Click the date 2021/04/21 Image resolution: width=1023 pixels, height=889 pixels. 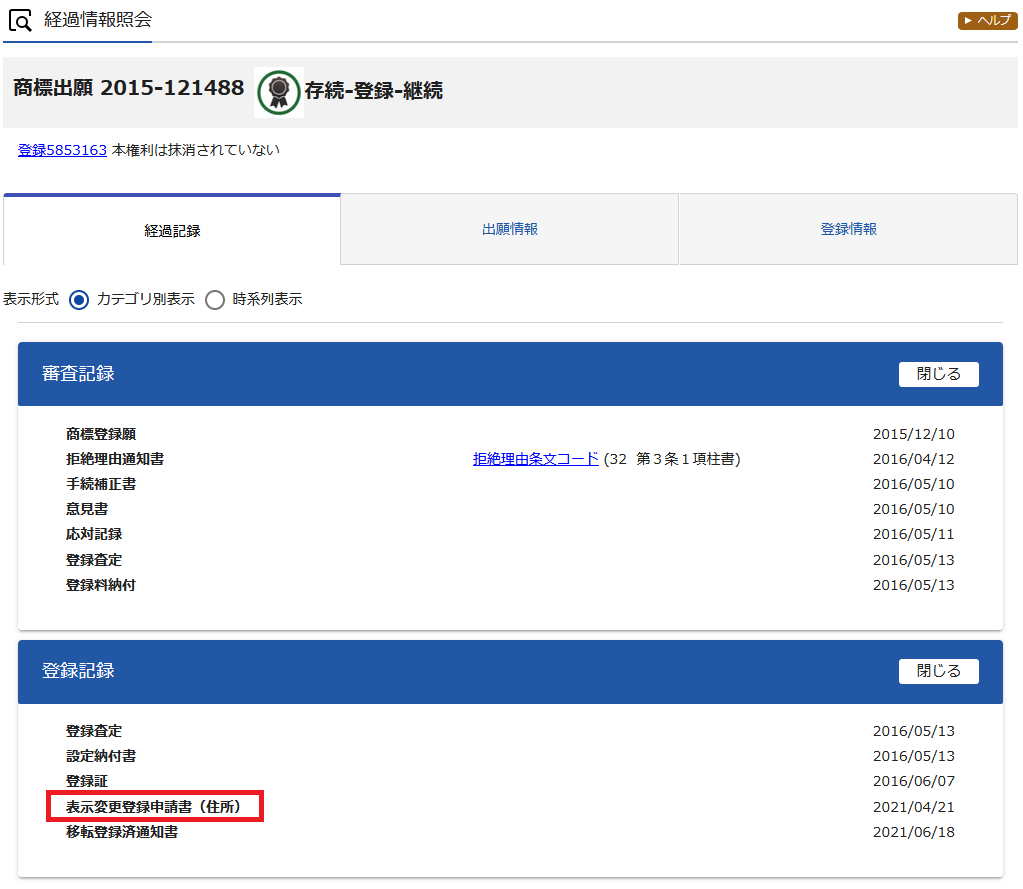pyautogui.click(x=913, y=807)
